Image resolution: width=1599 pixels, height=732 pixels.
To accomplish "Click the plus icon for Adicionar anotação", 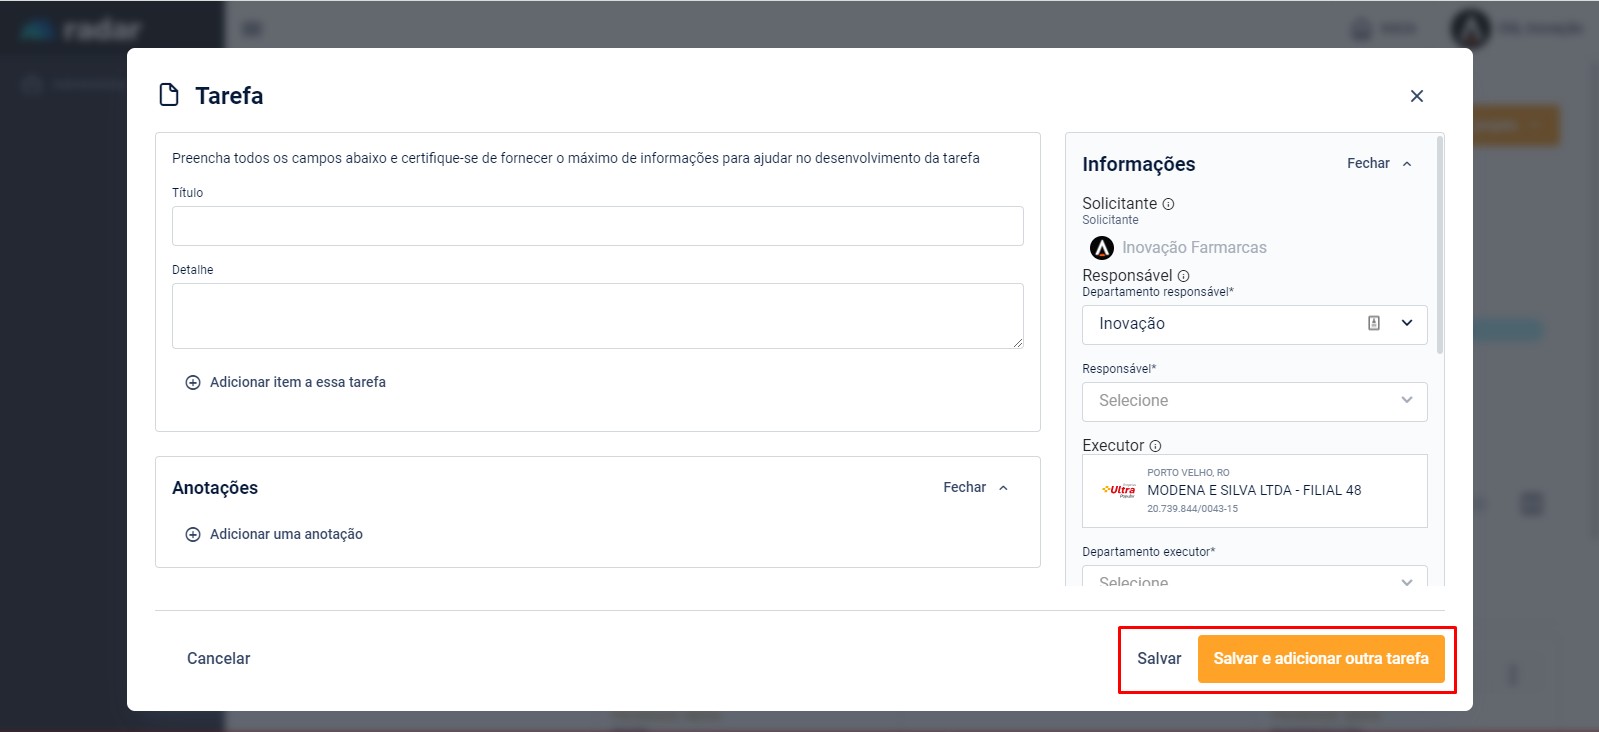I will pos(193,535).
